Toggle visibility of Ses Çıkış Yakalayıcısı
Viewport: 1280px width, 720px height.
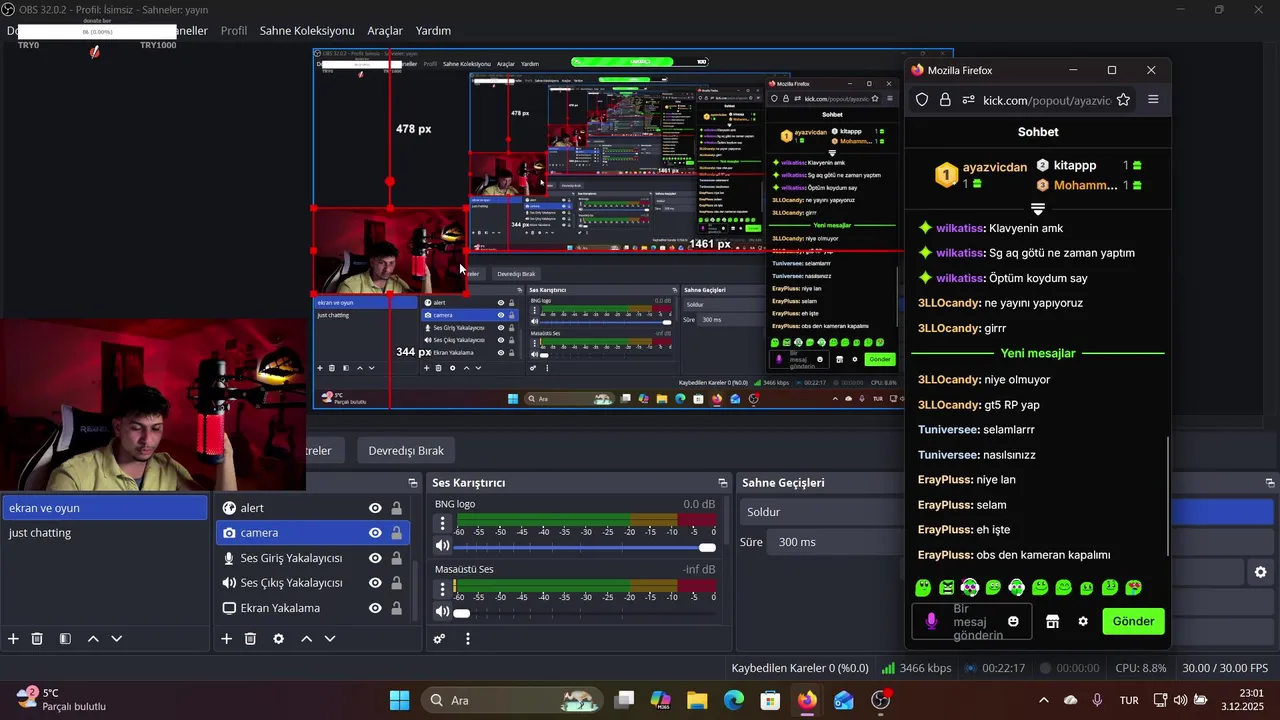(x=375, y=583)
